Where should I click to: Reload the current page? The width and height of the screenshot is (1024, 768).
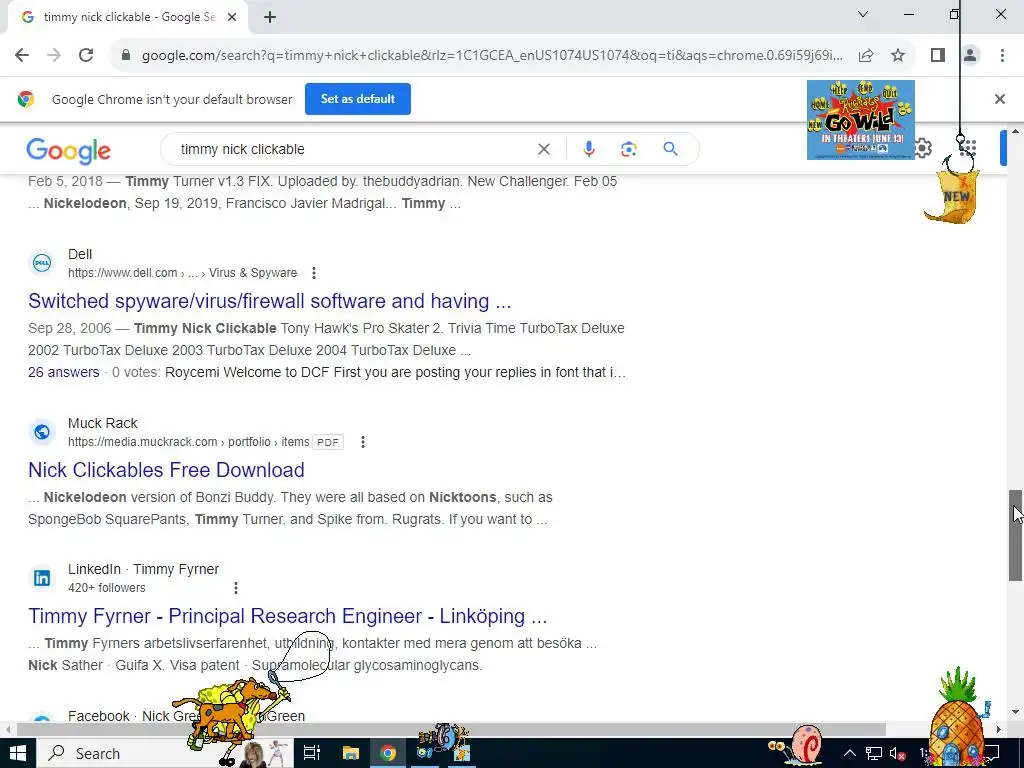[x=86, y=56]
